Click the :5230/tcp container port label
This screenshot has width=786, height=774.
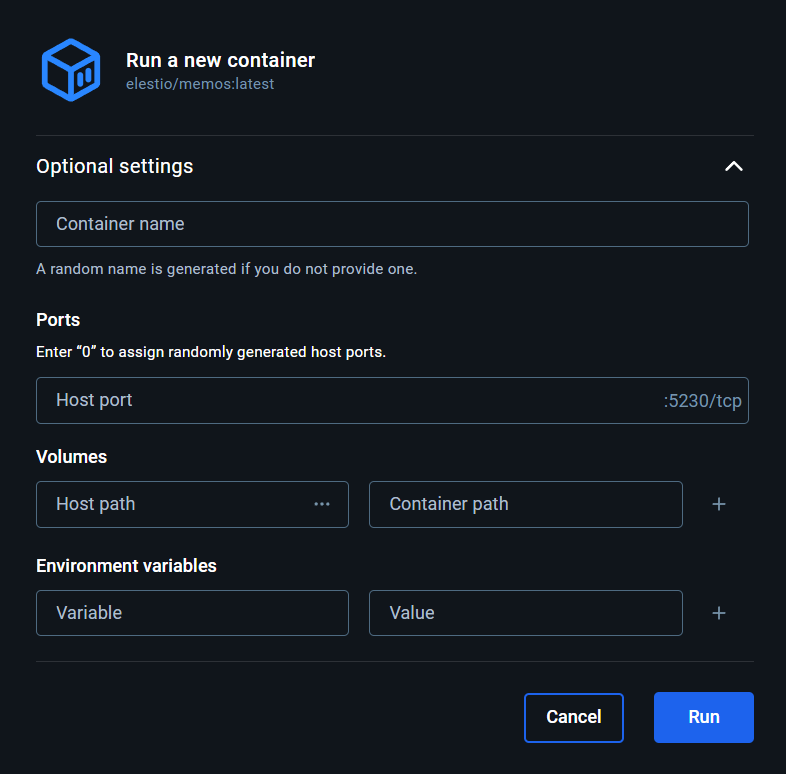[702, 401]
